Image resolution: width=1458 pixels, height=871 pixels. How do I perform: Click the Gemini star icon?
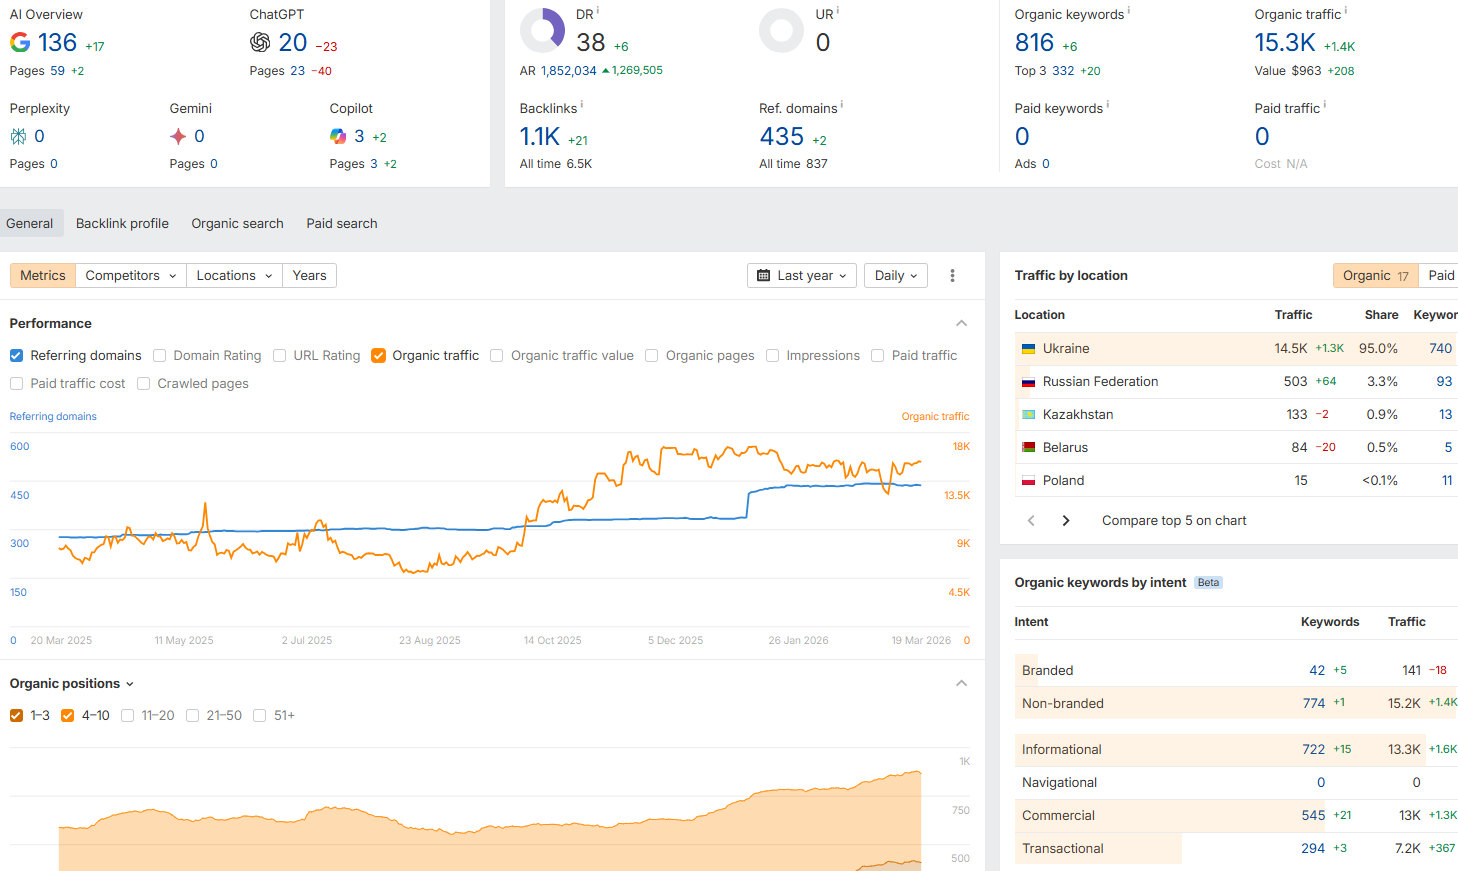(178, 137)
